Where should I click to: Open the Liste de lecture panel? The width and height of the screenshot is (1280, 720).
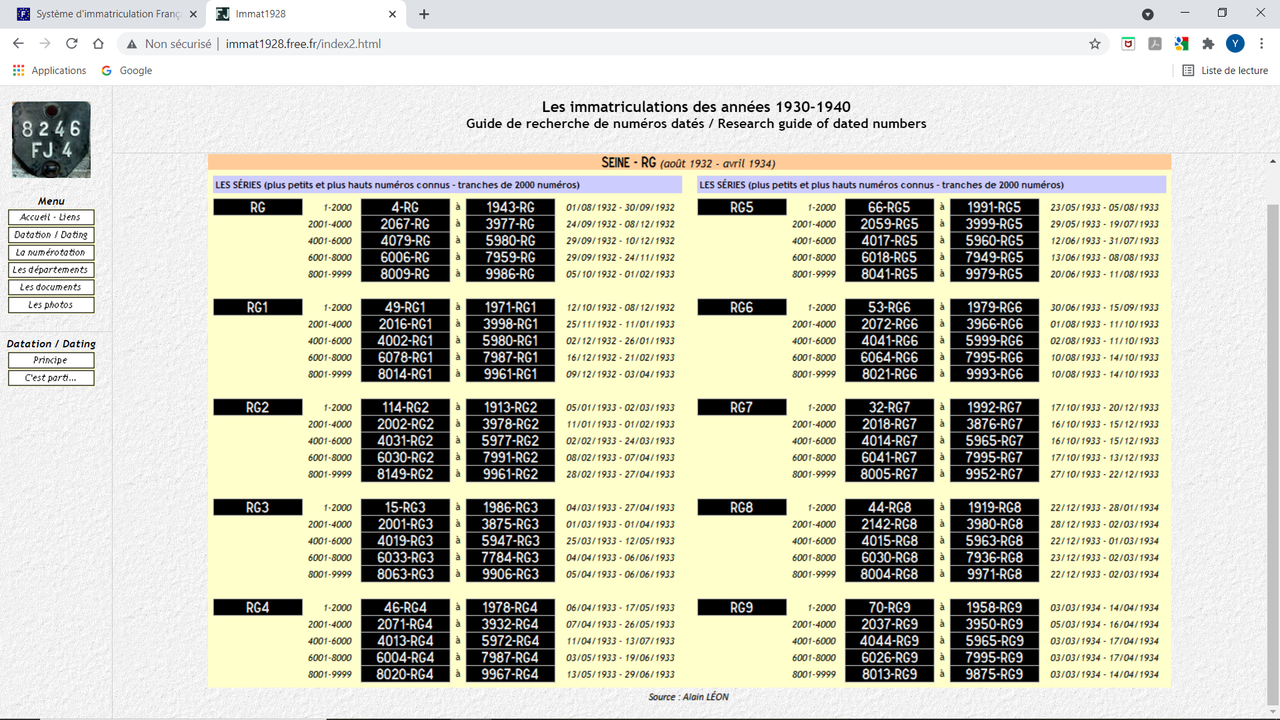tap(1225, 71)
